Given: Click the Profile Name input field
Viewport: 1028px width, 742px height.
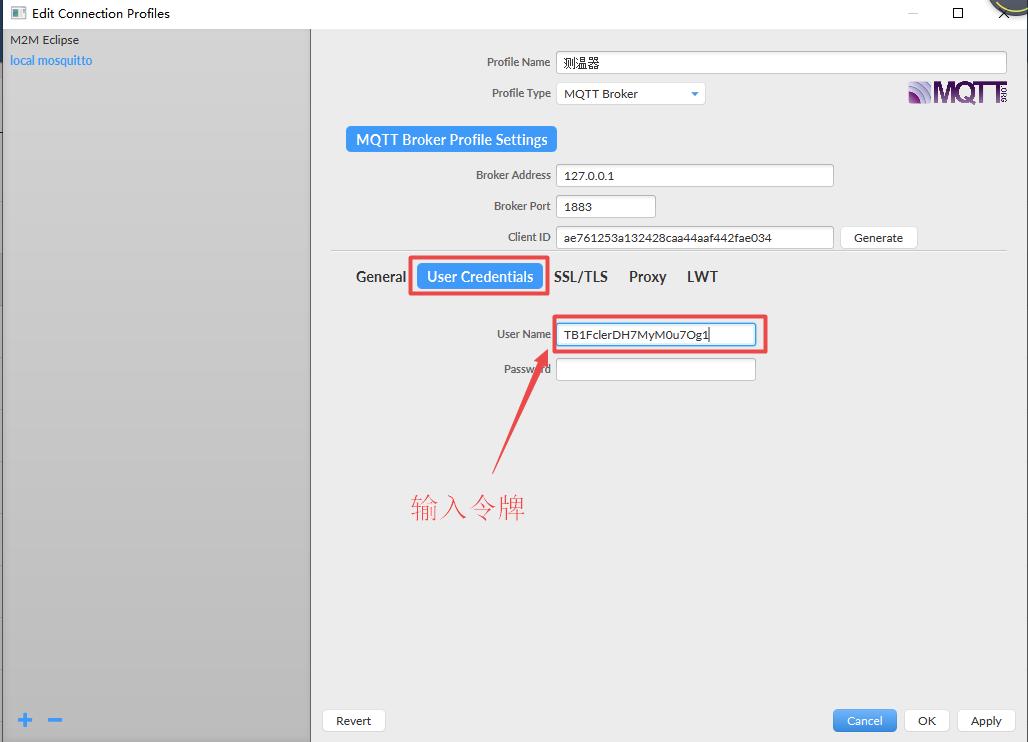Looking at the screenshot, I should (x=780, y=62).
